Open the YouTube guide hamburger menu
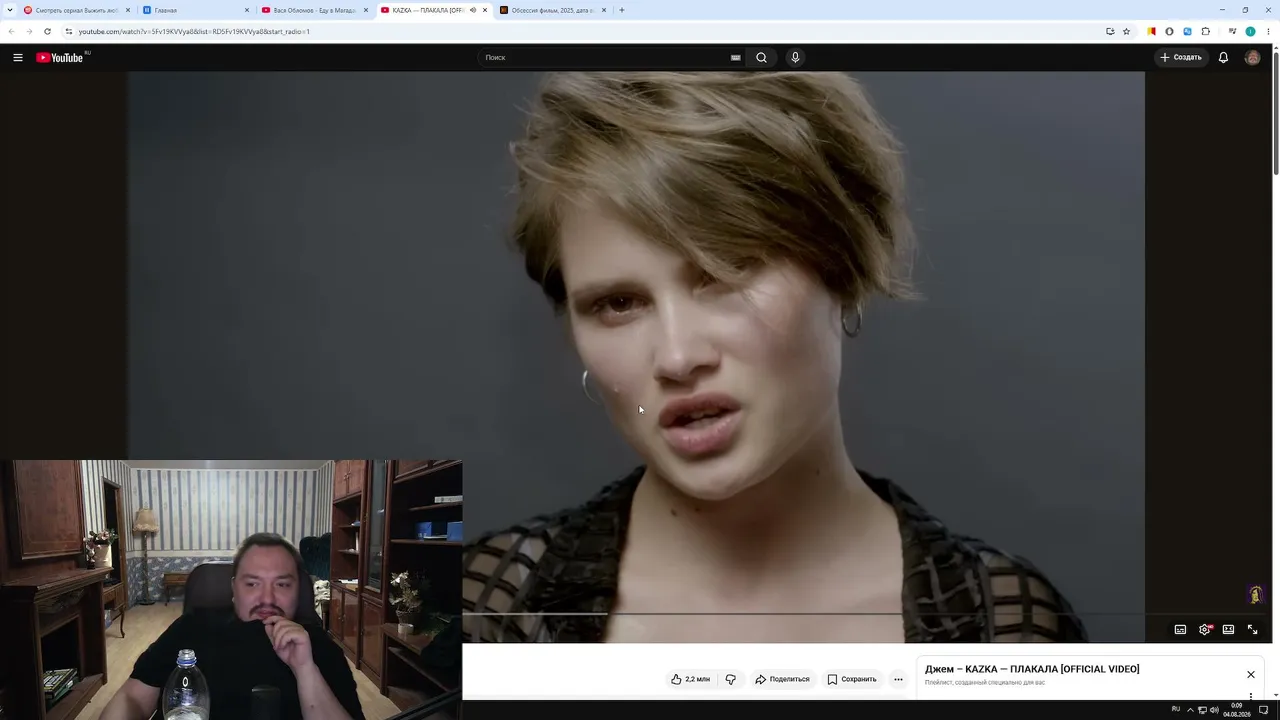1280x720 pixels. (x=18, y=57)
